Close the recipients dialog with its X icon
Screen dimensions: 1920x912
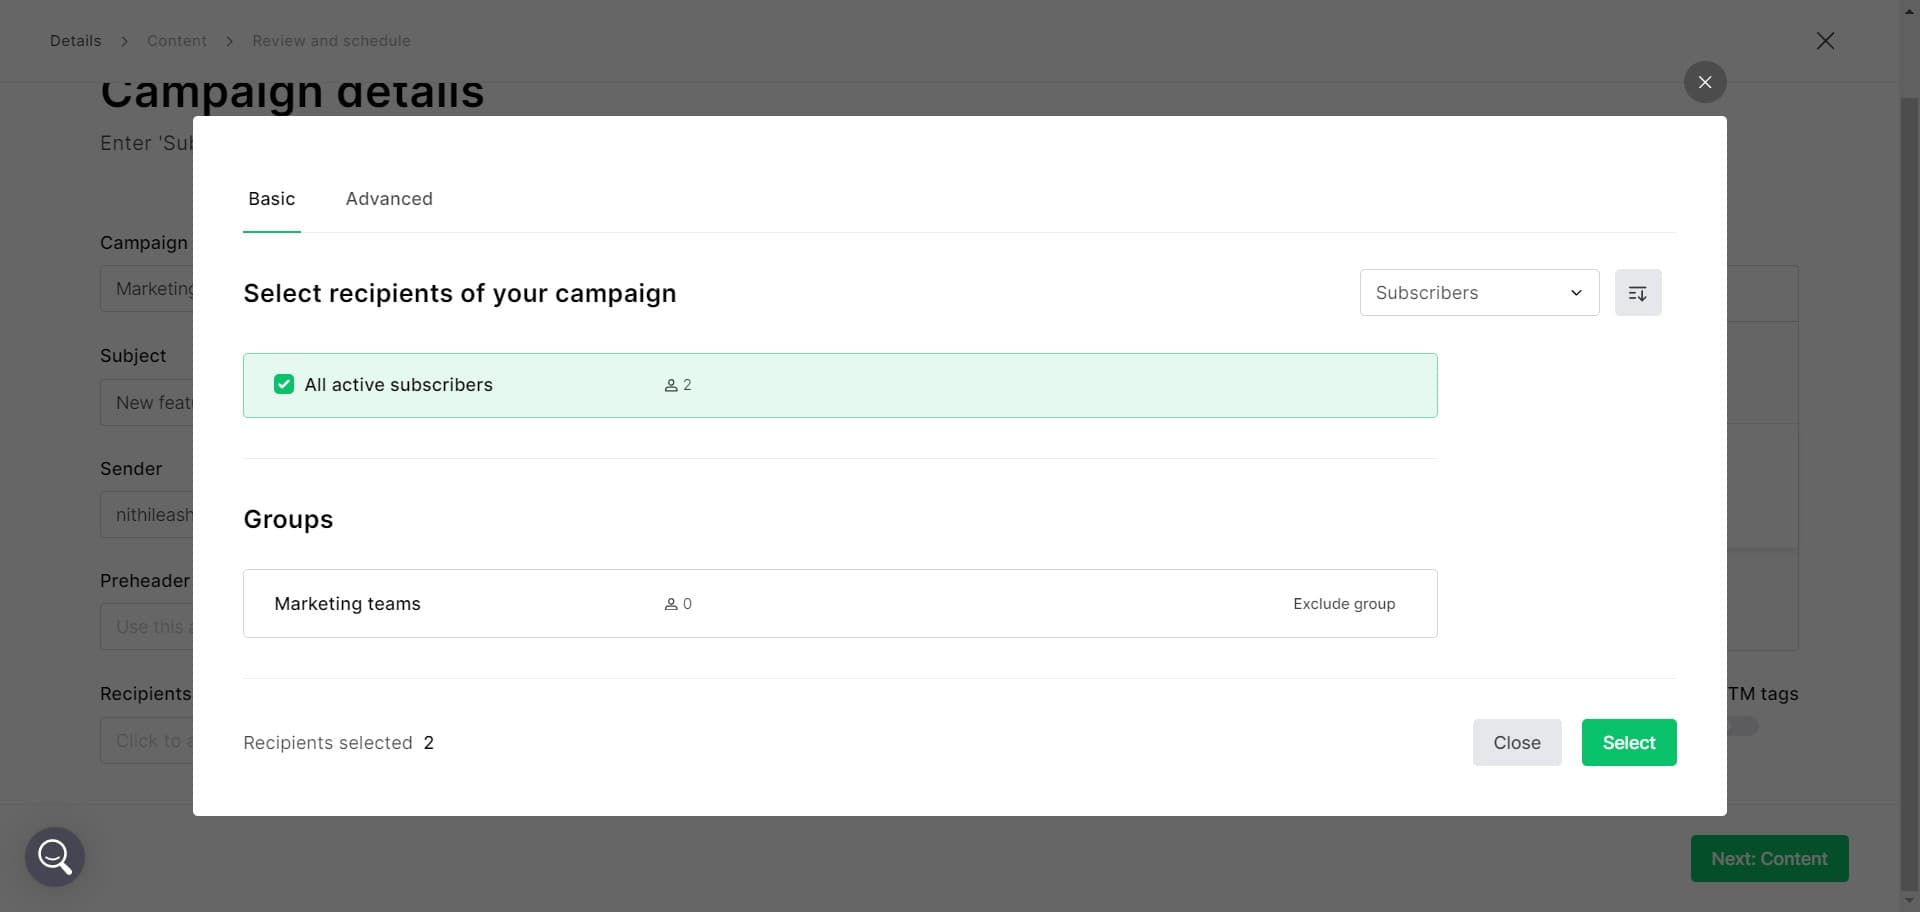tap(1705, 82)
